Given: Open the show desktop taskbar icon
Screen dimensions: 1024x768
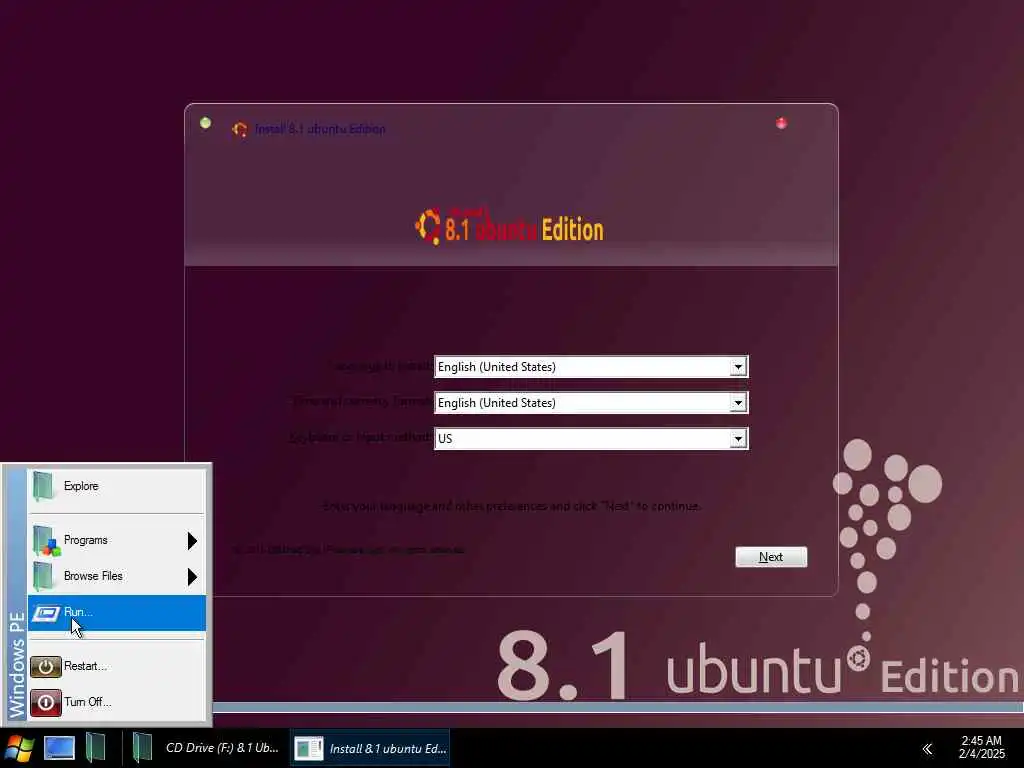Looking at the screenshot, I should [59, 748].
